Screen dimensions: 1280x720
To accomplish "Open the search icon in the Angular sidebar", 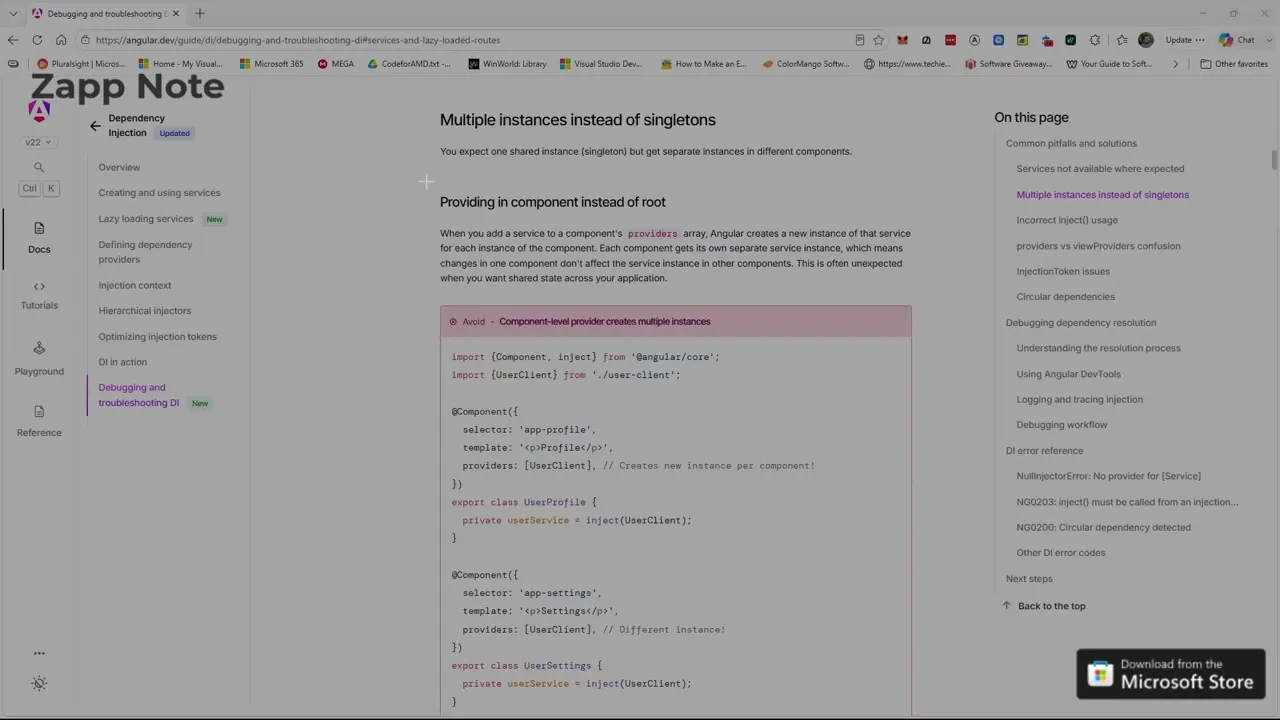I will click(x=39, y=167).
